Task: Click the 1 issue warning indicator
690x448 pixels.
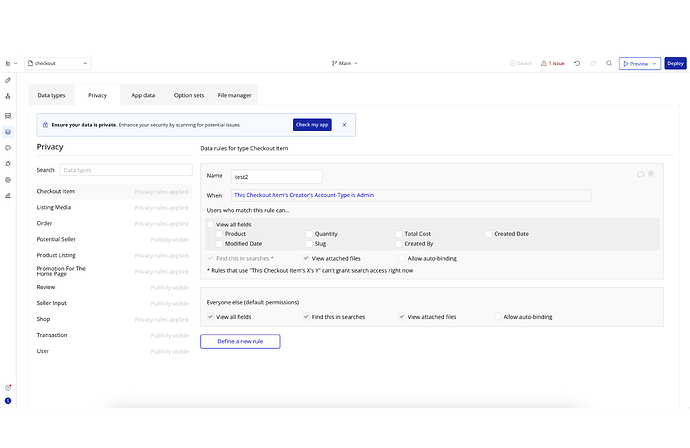Action: [x=553, y=63]
